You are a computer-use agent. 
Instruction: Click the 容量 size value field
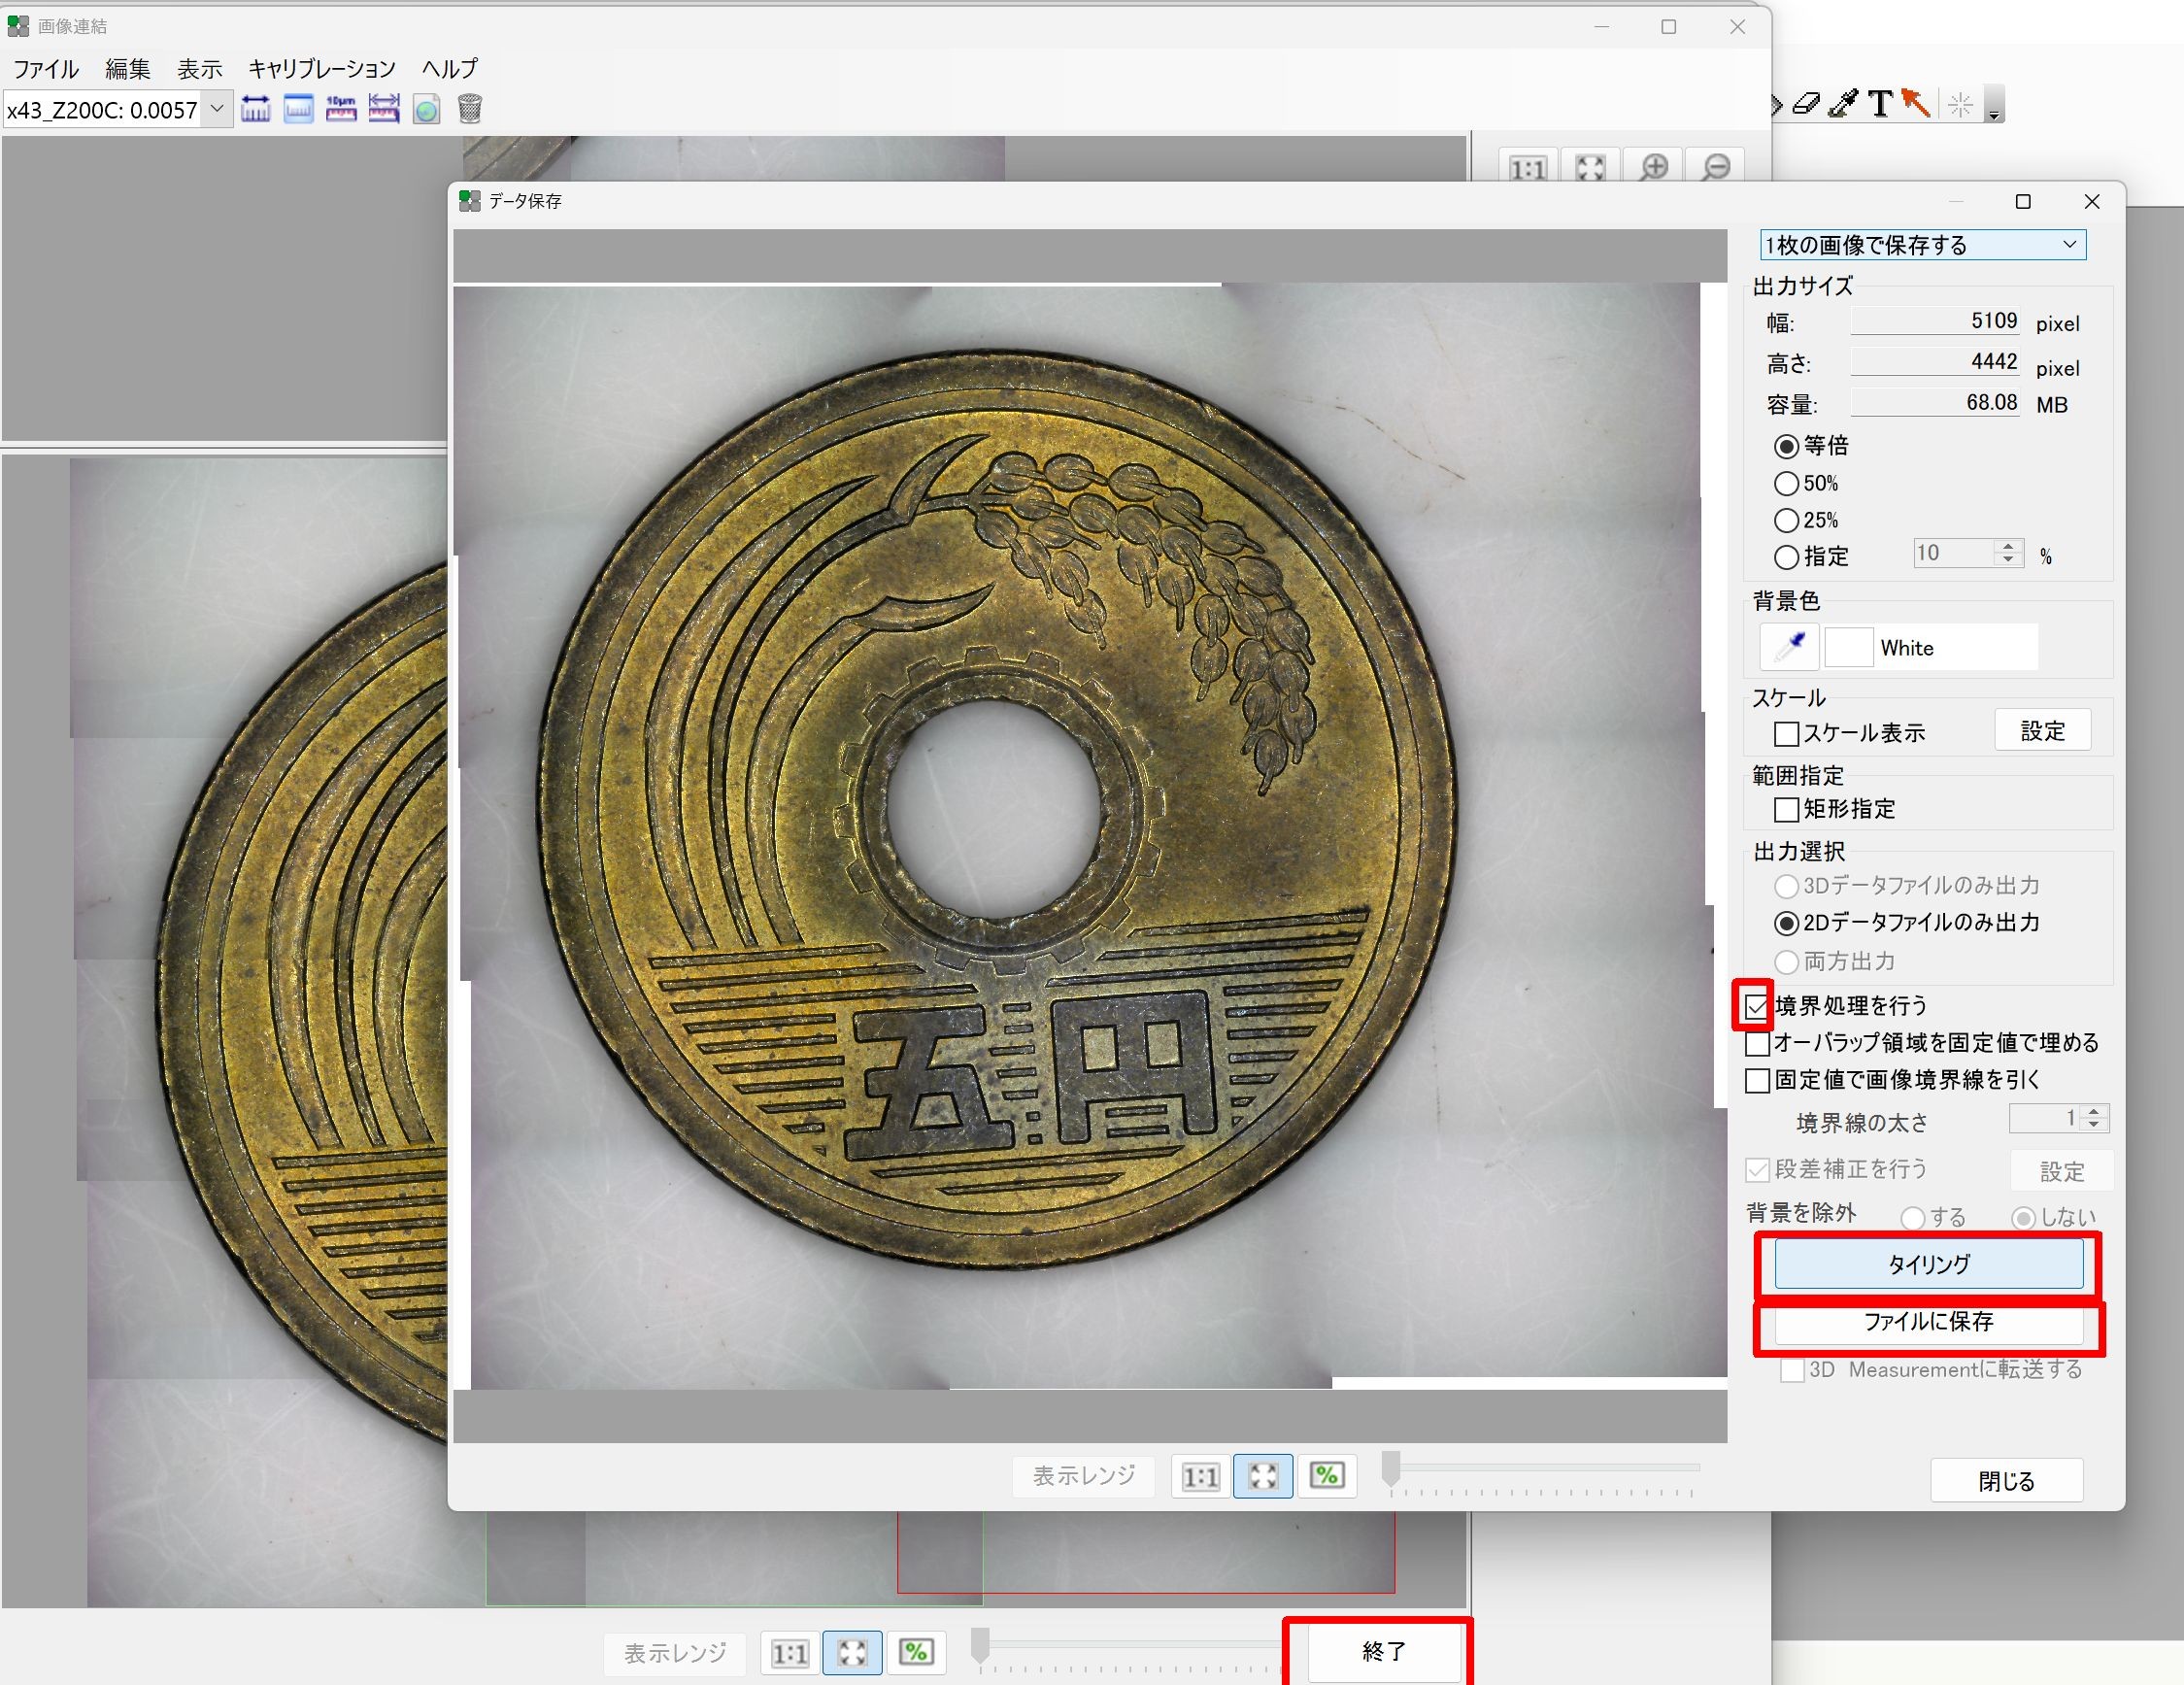click(1935, 402)
